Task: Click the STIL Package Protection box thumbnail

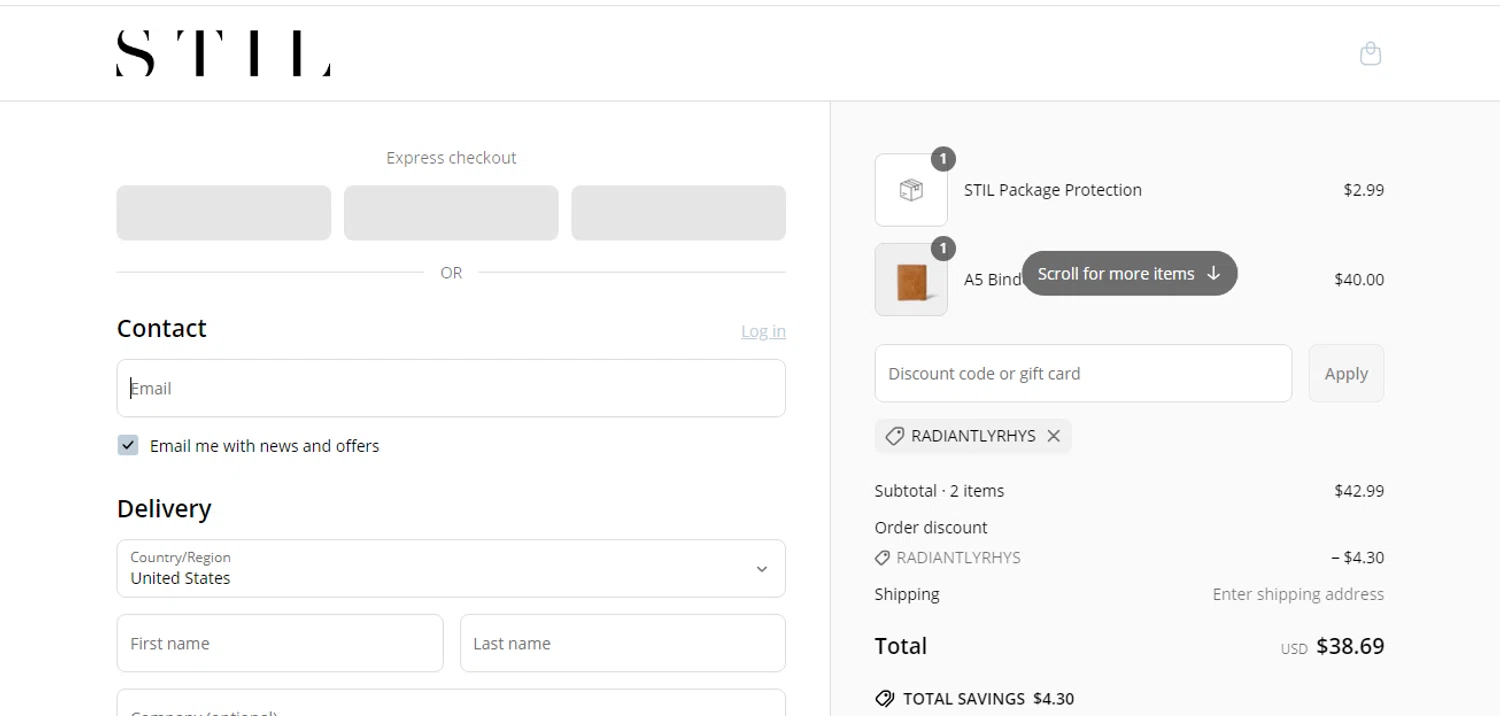Action: coord(911,190)
